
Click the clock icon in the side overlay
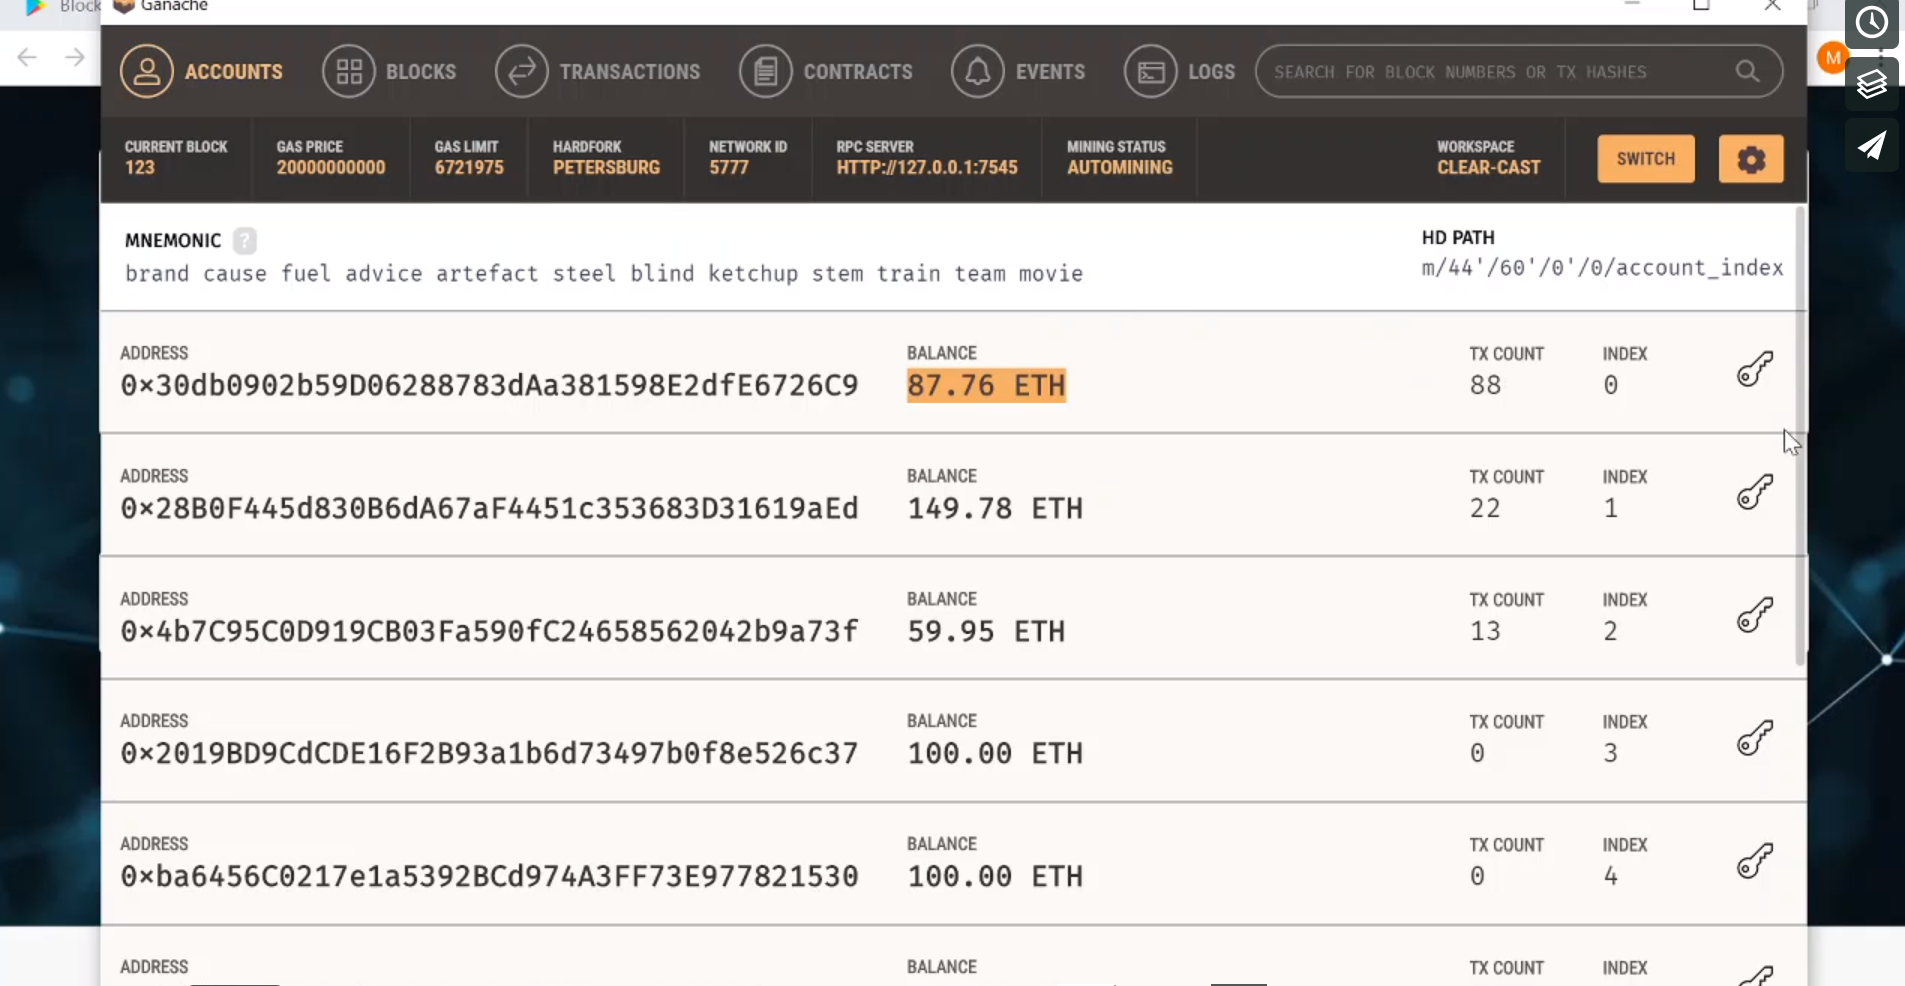1872,22
